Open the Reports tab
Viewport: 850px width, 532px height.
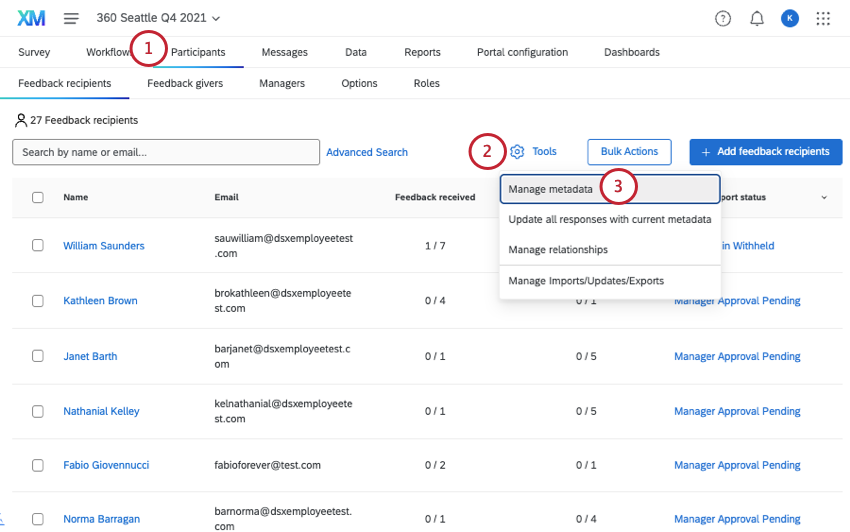pyautogui.click(x=422, y=52)
